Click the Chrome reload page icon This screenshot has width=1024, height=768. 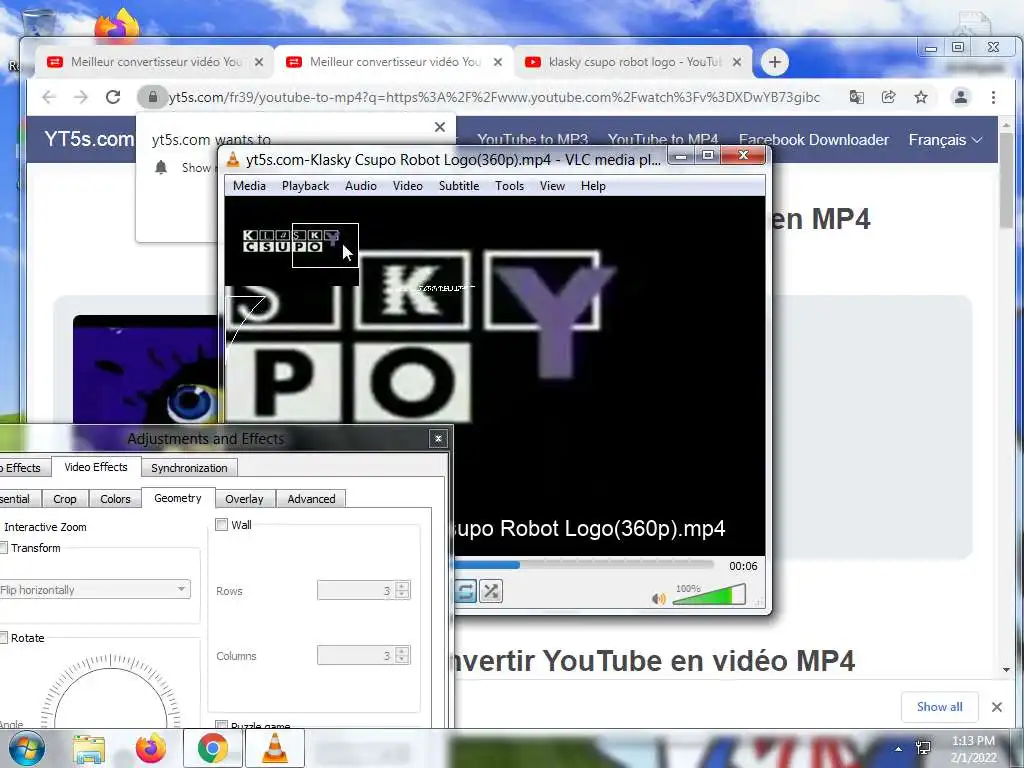(113, 97)
